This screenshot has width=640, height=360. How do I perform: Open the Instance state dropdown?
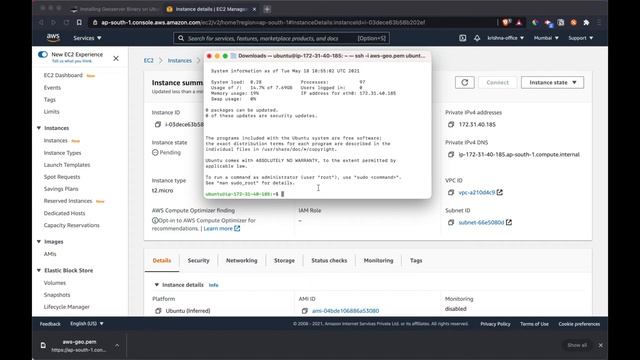click(x=552, y=82)
